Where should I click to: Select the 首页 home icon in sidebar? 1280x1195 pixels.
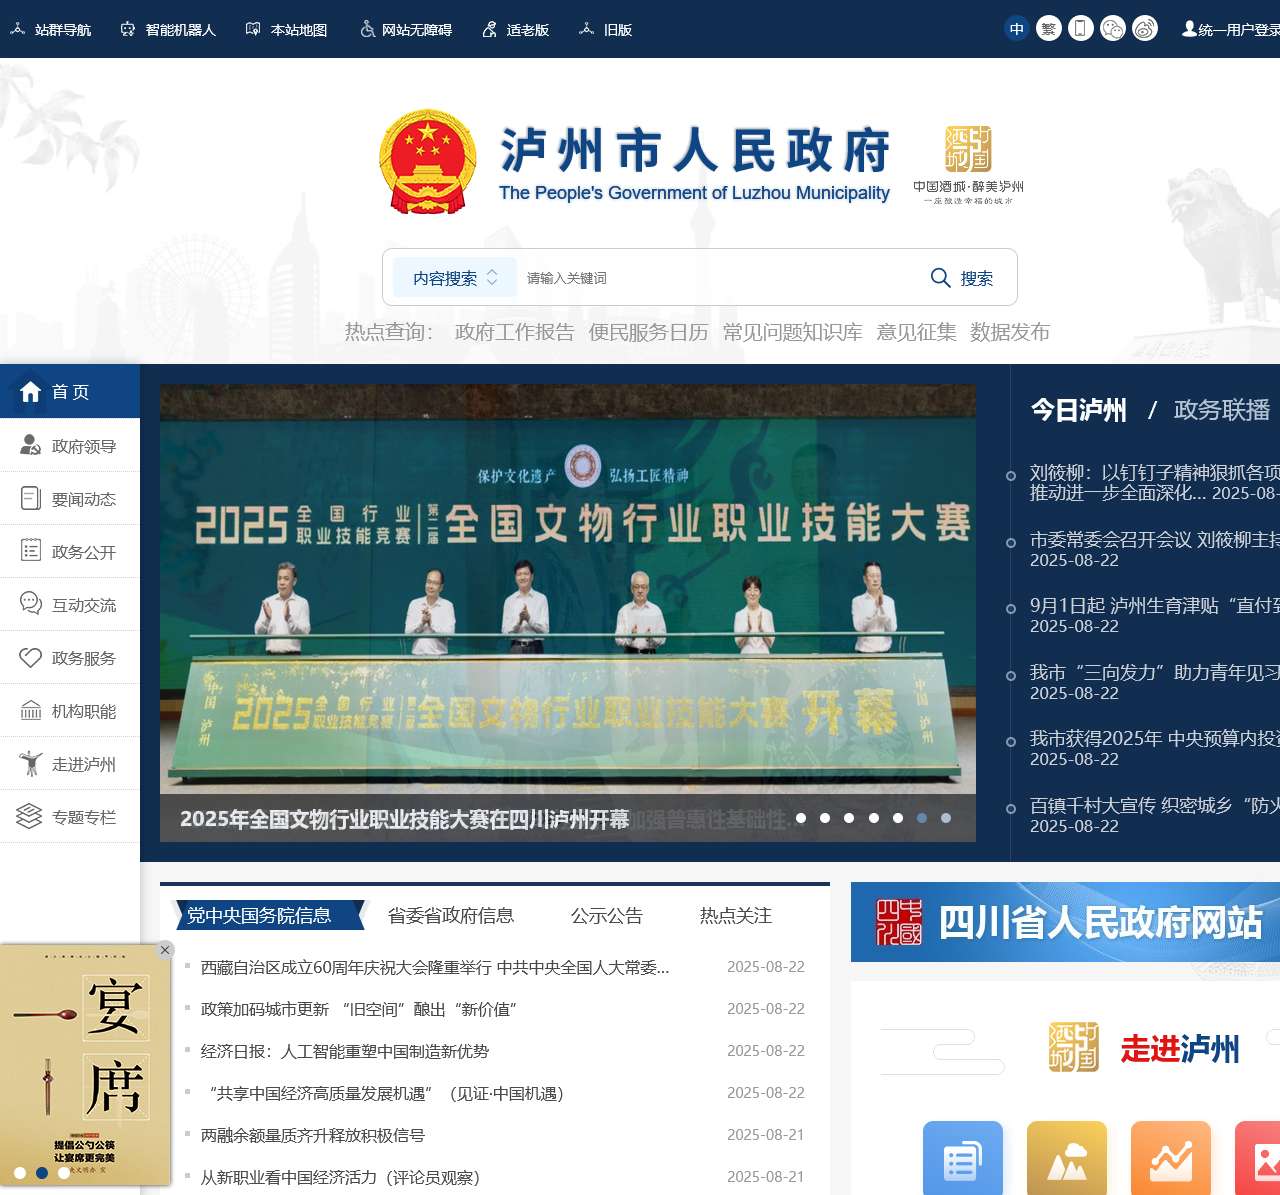pos(29,392)
